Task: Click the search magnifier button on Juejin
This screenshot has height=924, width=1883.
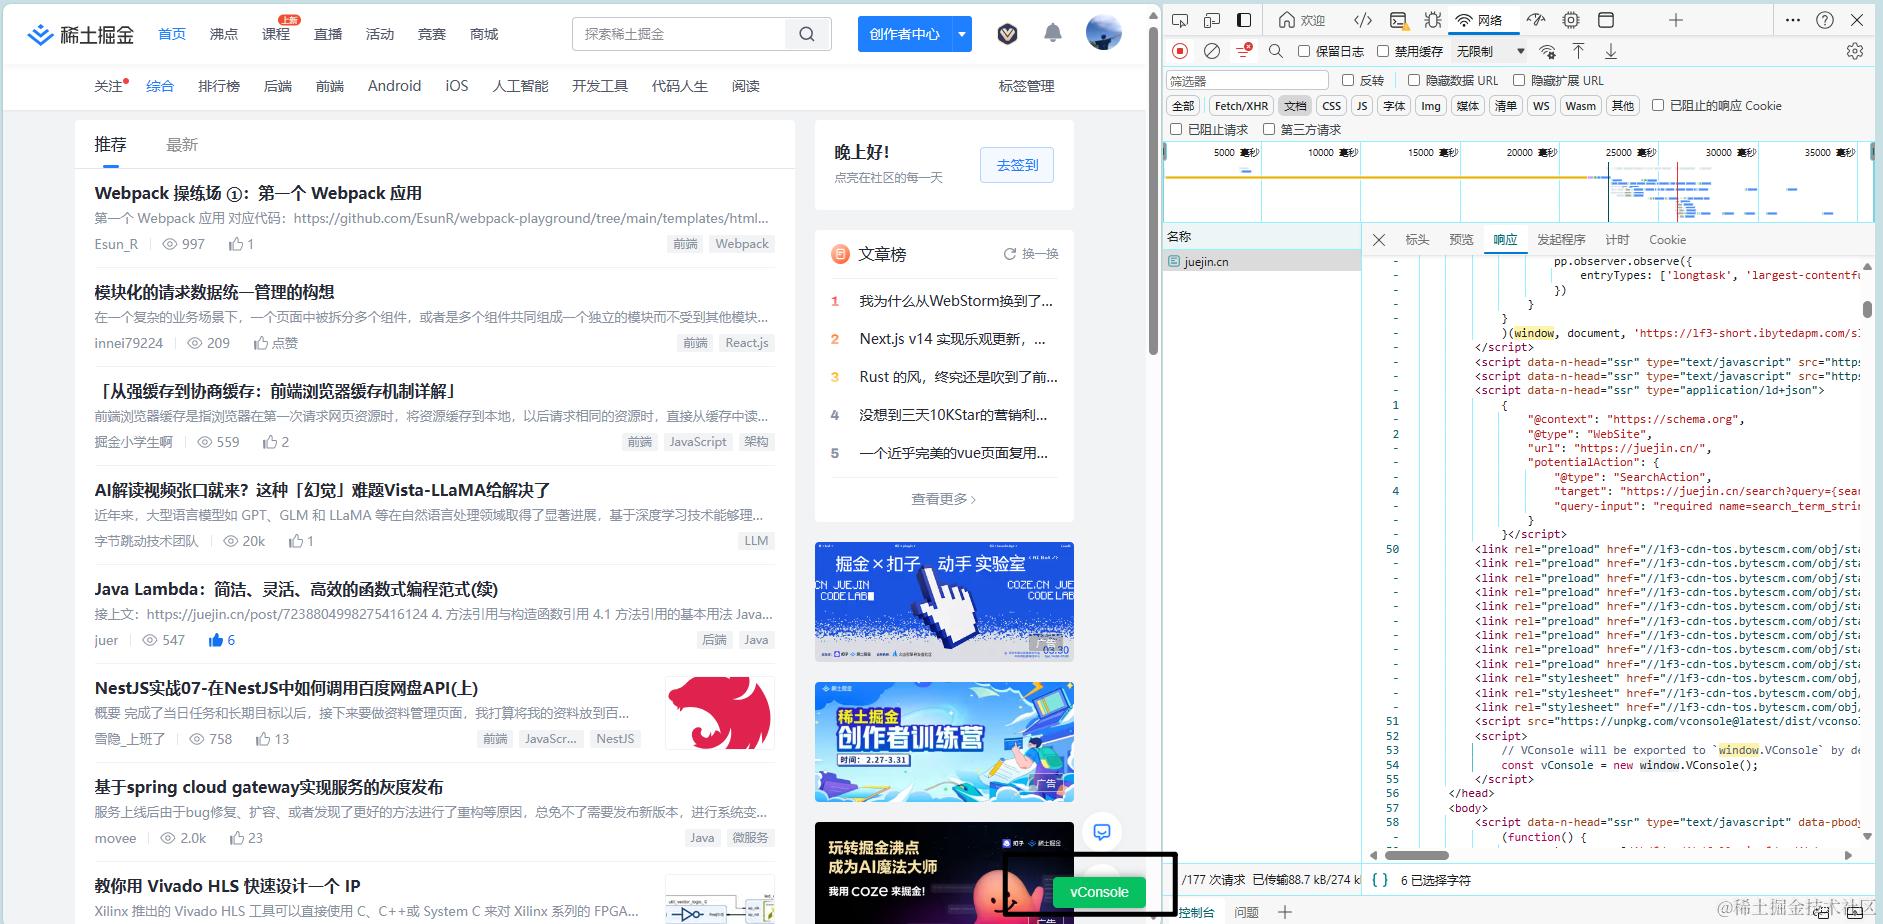Action: click(x=807, y=34)
